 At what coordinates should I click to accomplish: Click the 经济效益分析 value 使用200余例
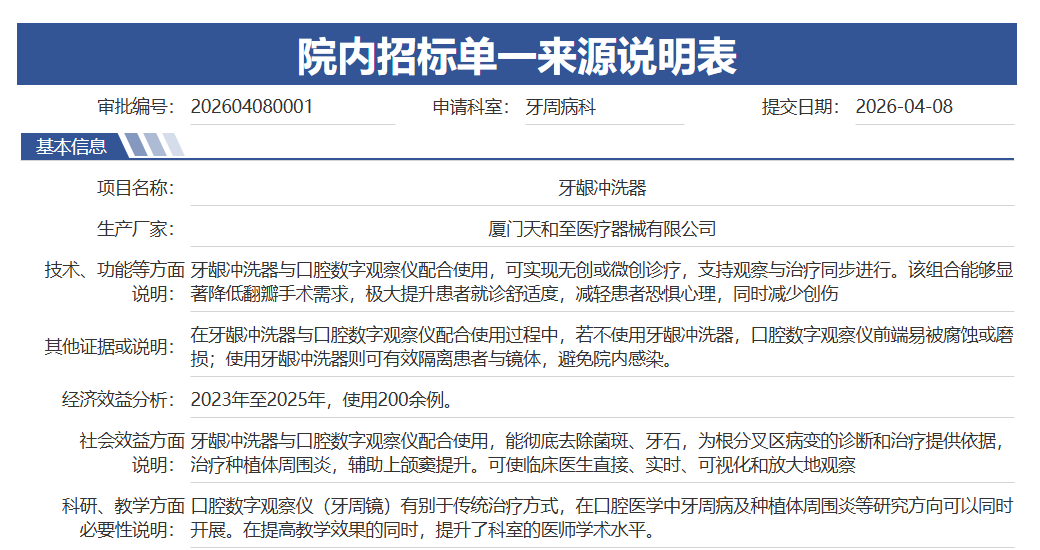tap(323, 400)
